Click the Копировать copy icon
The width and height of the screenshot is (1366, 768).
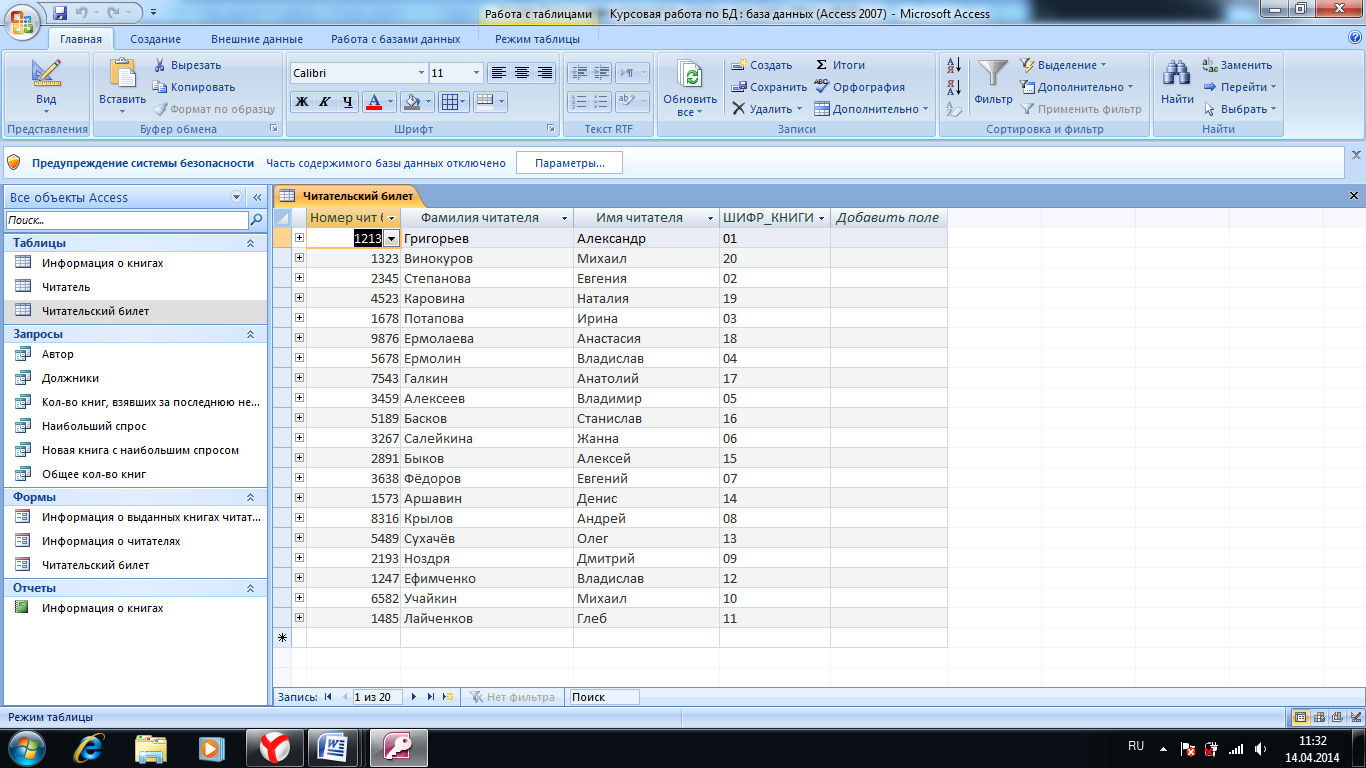tap(161, 87)
